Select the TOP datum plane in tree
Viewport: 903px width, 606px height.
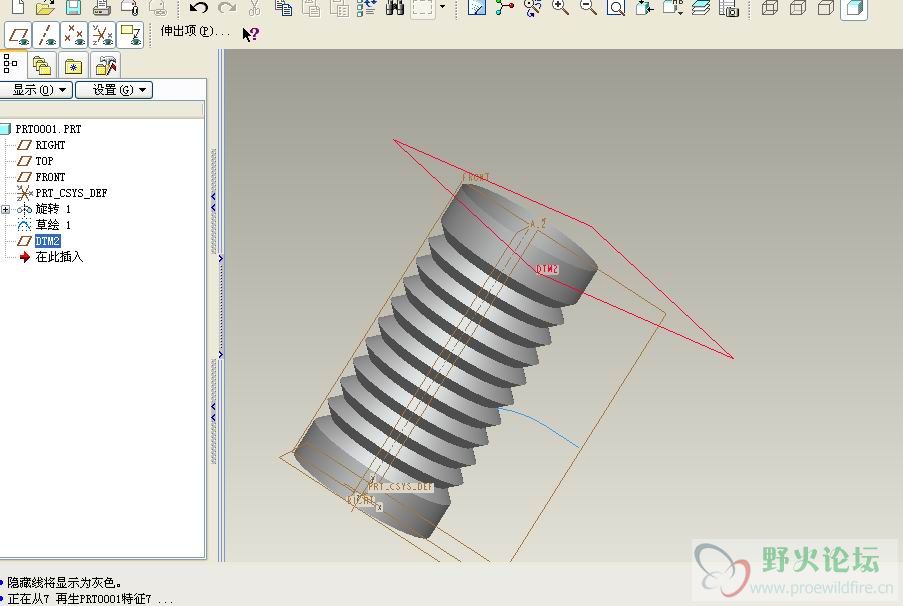[x=44, y=161]
